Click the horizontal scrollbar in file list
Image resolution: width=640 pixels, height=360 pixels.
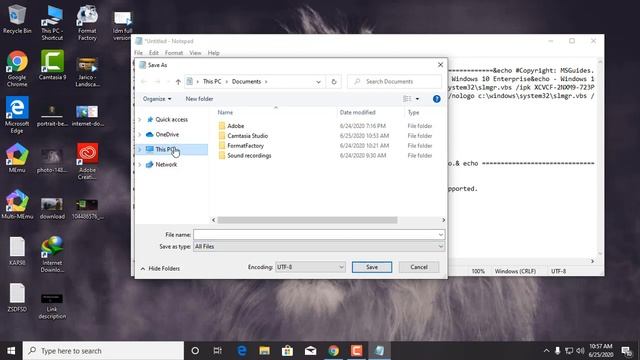[x=307, y=220]
